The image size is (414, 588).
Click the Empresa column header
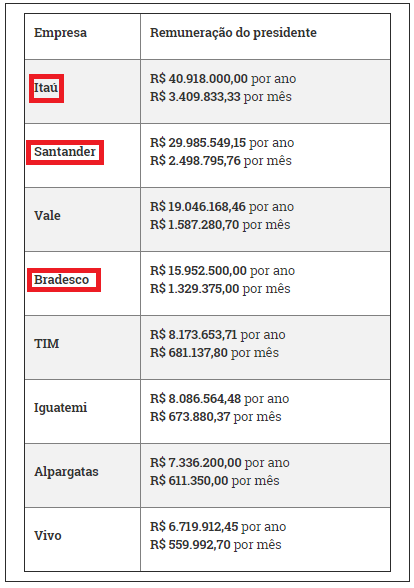tap(60, 33)
